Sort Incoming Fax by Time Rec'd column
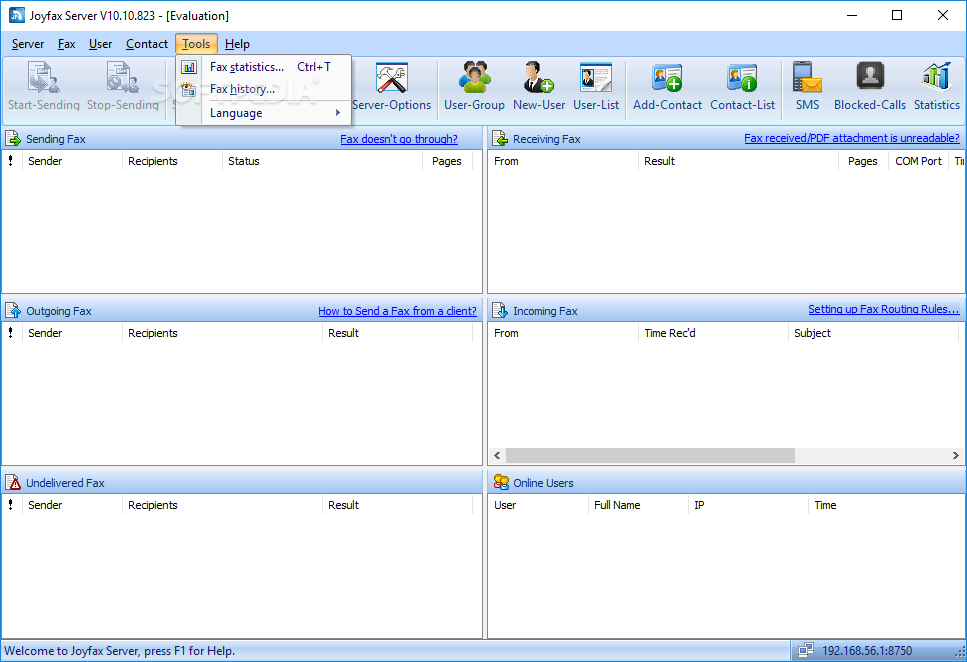This screenshot has height=662, width=967. pos(714,333)
